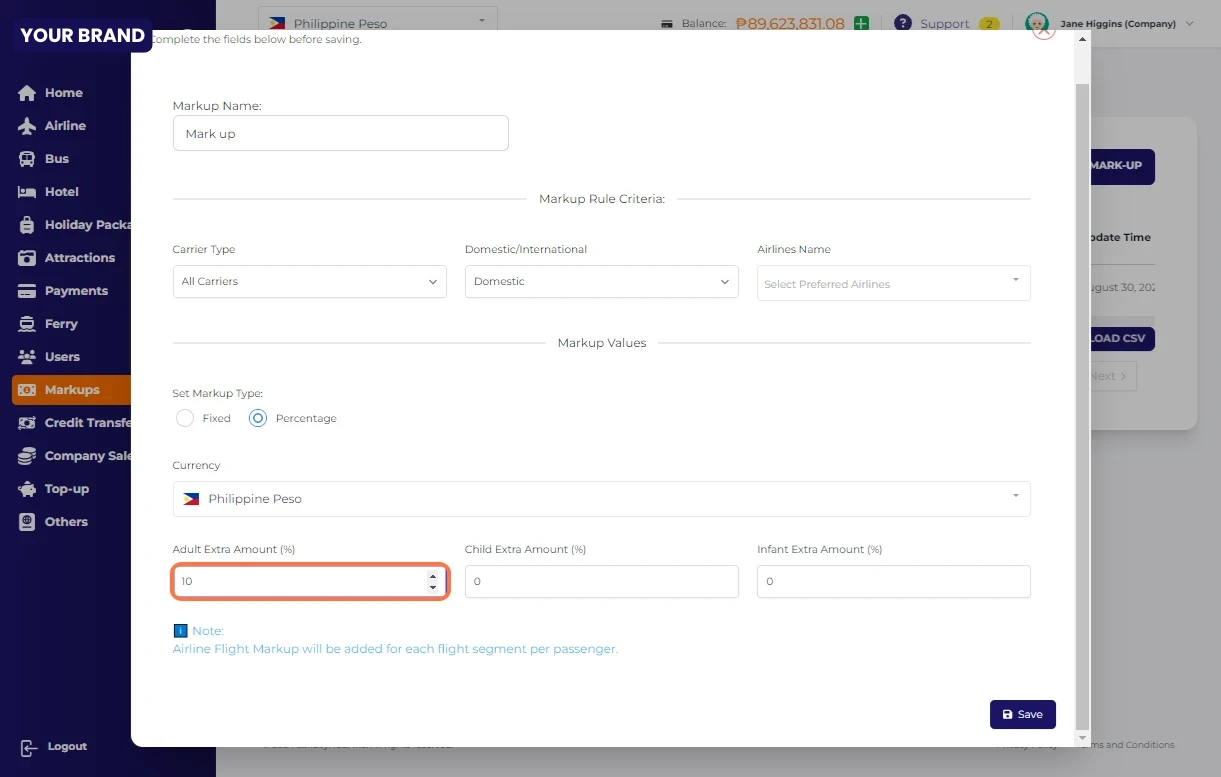Open the Select Preferred Airlines dropdown
The image size is (1221, 777).
point(893,284)
